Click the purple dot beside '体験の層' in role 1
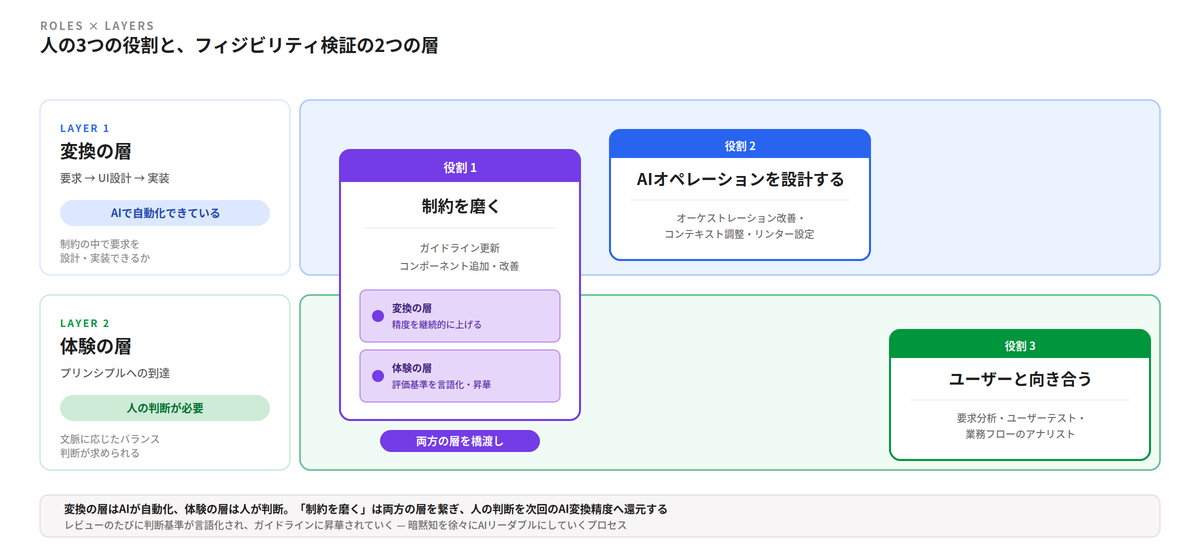 378,376
